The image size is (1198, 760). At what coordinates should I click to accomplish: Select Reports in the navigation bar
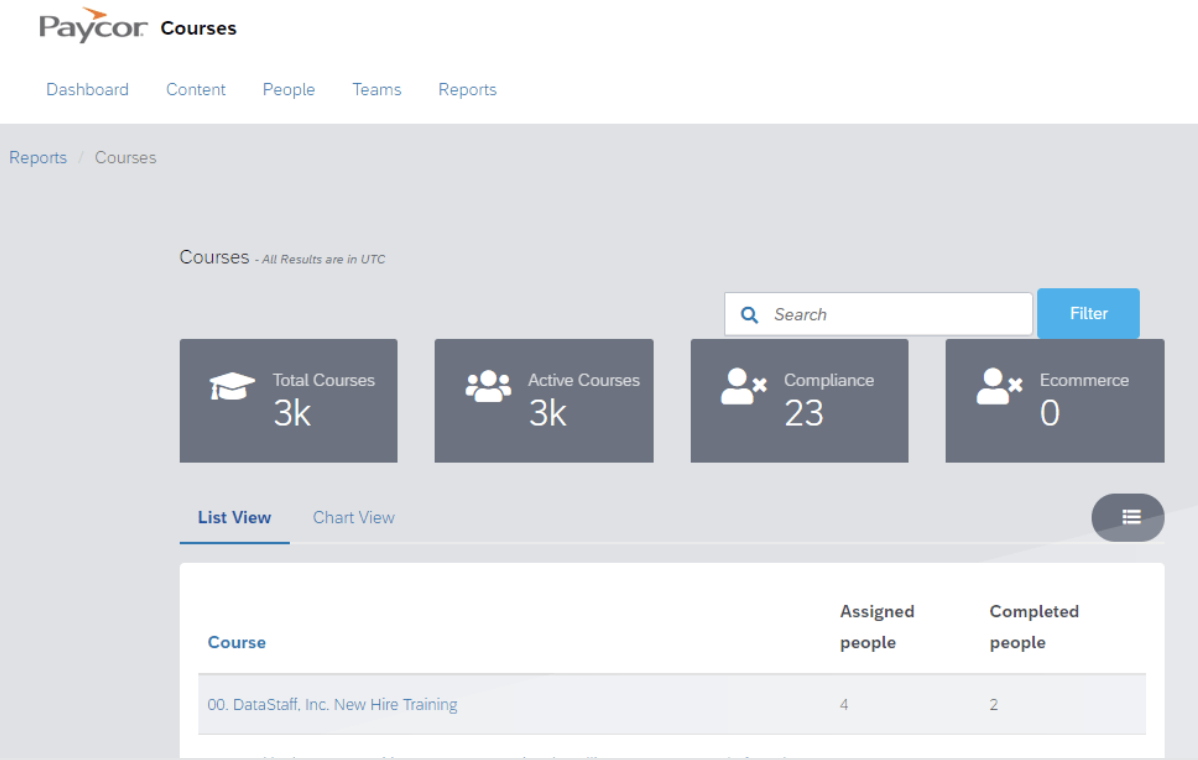click(x=467, y=89)
